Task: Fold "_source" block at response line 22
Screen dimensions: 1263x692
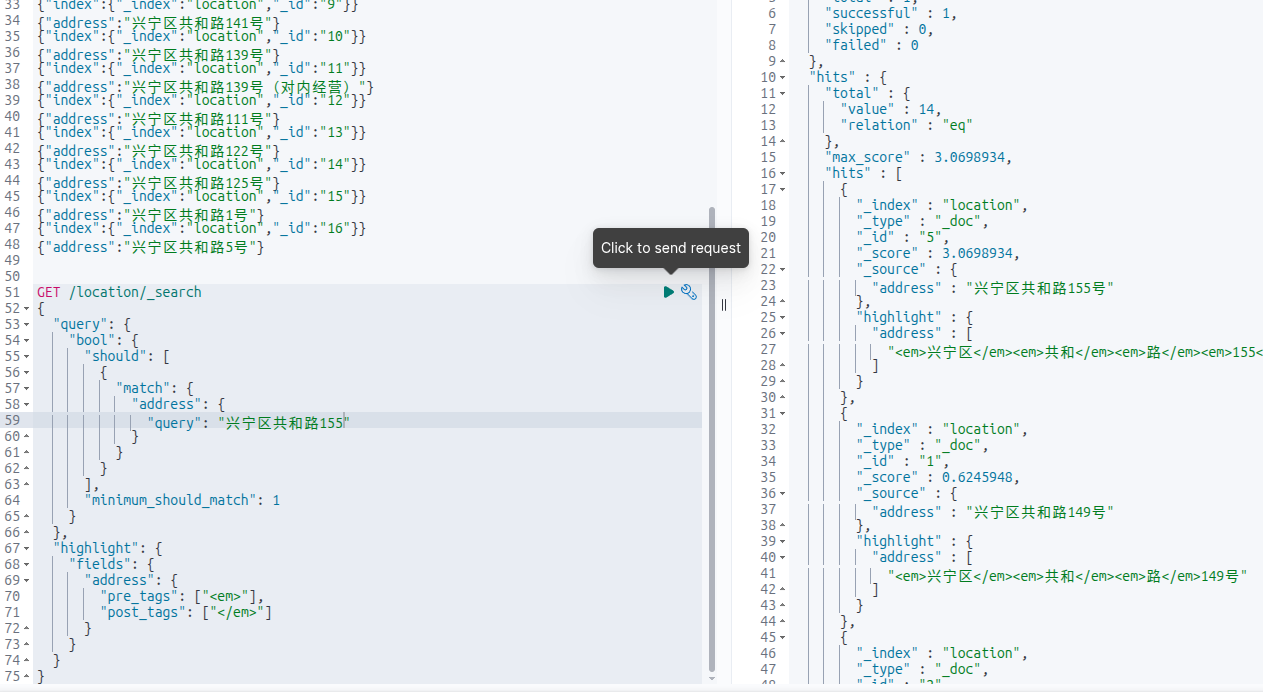Action: coord(782,269)
